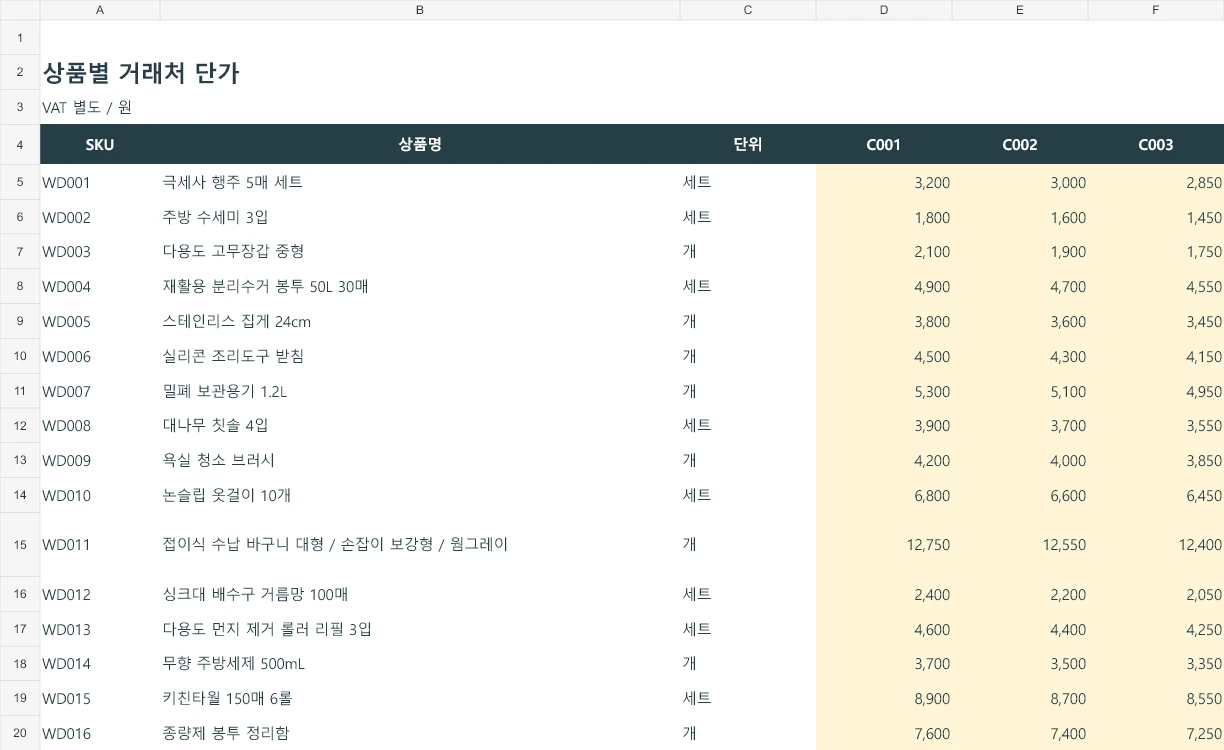
Task: Click unit cell '세트' in WD001 row
Action: [x=748, y=182]
